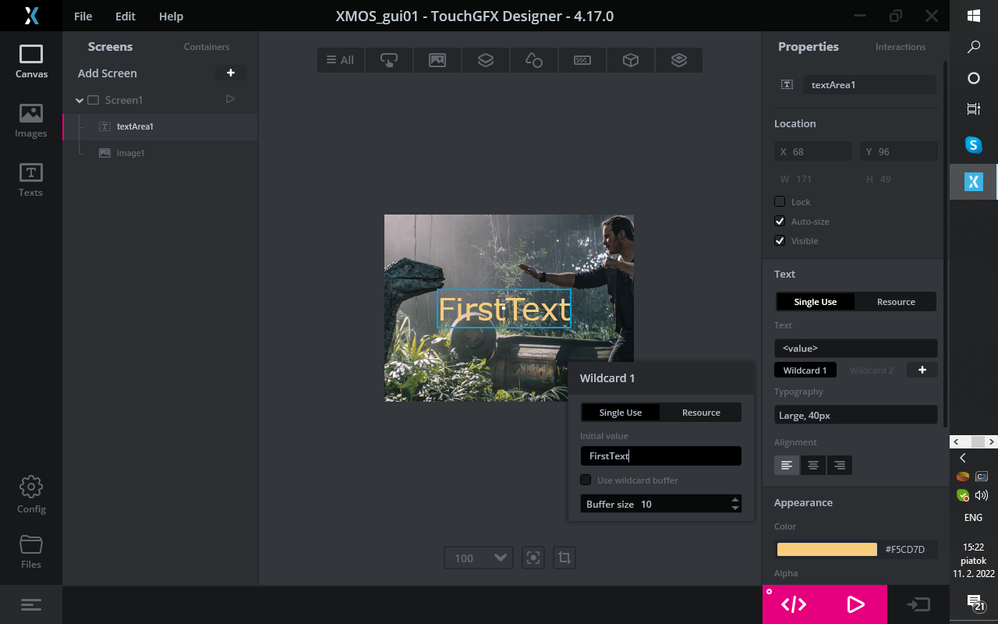This screenshot has height=624, width=998.
Task: Open the Progress indicators widget category
Action: 582,60
